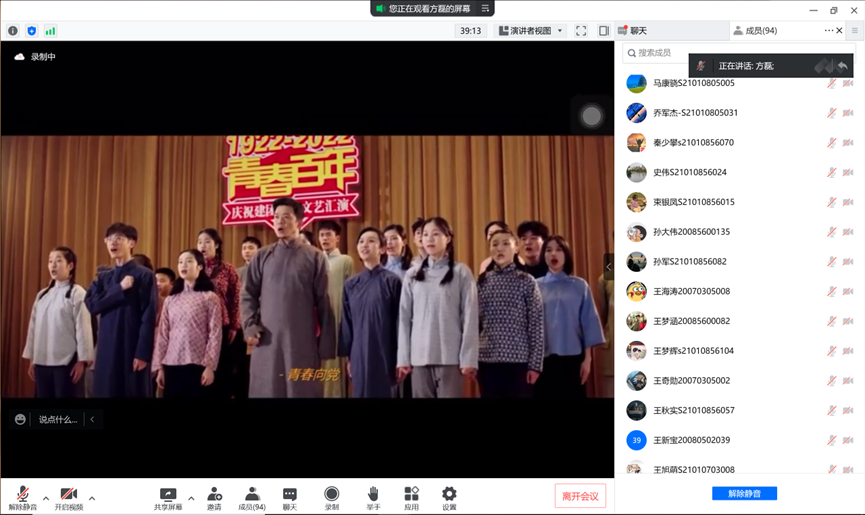Toggle mic icon for 孙军S21010856082

[831, 262]
